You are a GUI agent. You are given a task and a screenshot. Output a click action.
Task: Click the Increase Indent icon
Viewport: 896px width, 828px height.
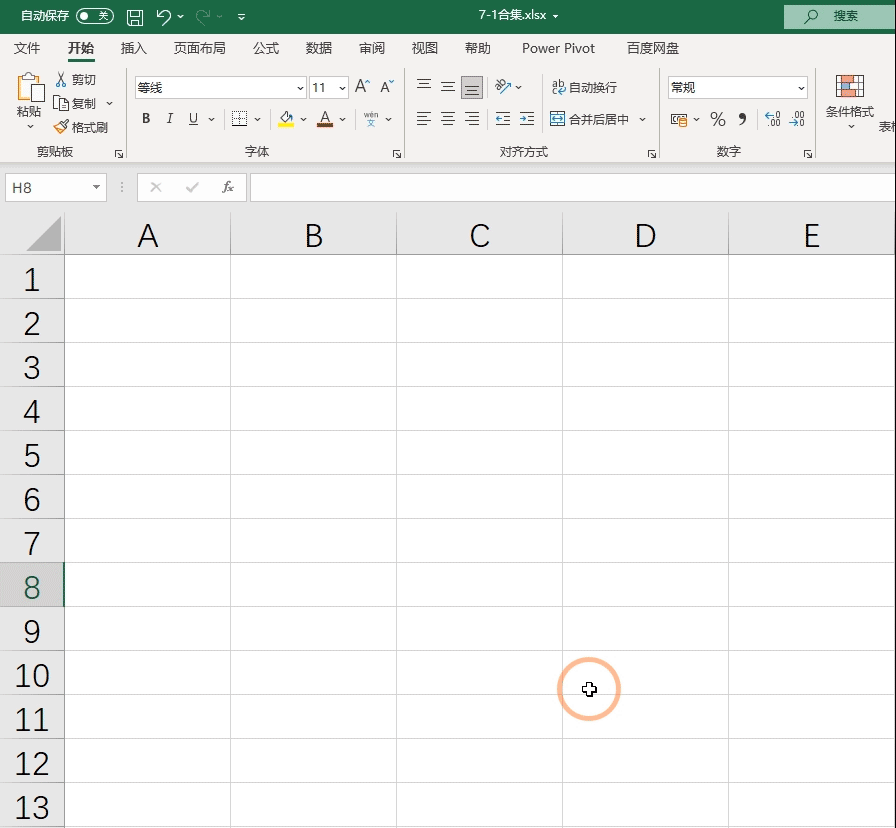tap(527, 119)
